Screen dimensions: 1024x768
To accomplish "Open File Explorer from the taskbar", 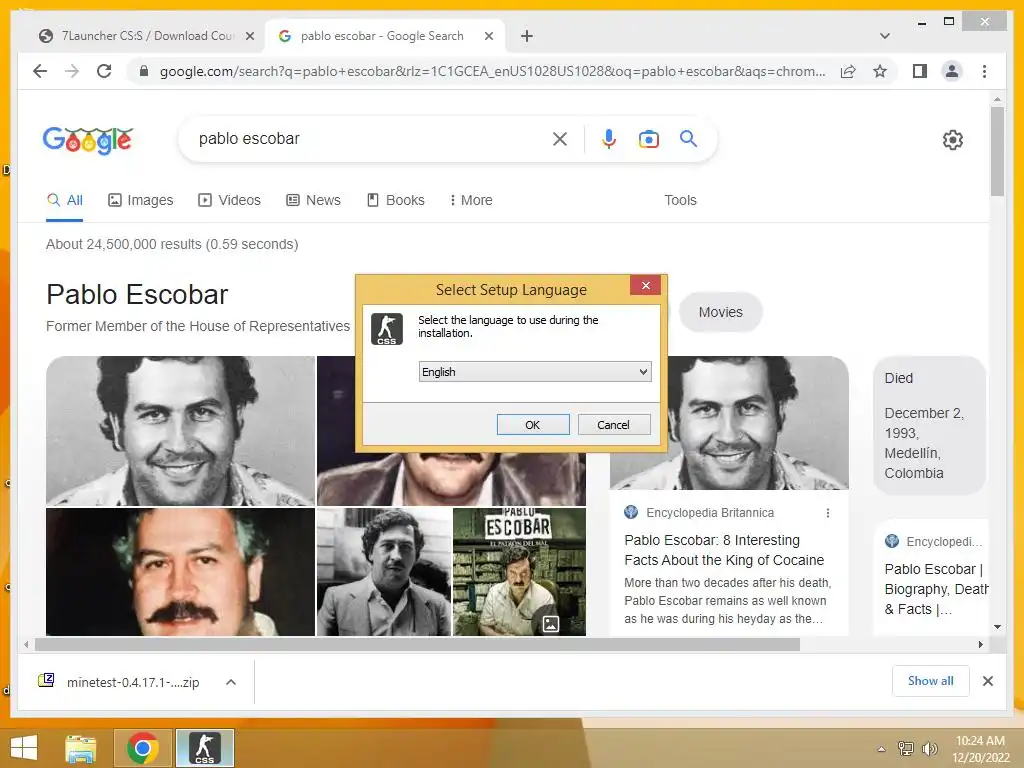I will (81, 748).
